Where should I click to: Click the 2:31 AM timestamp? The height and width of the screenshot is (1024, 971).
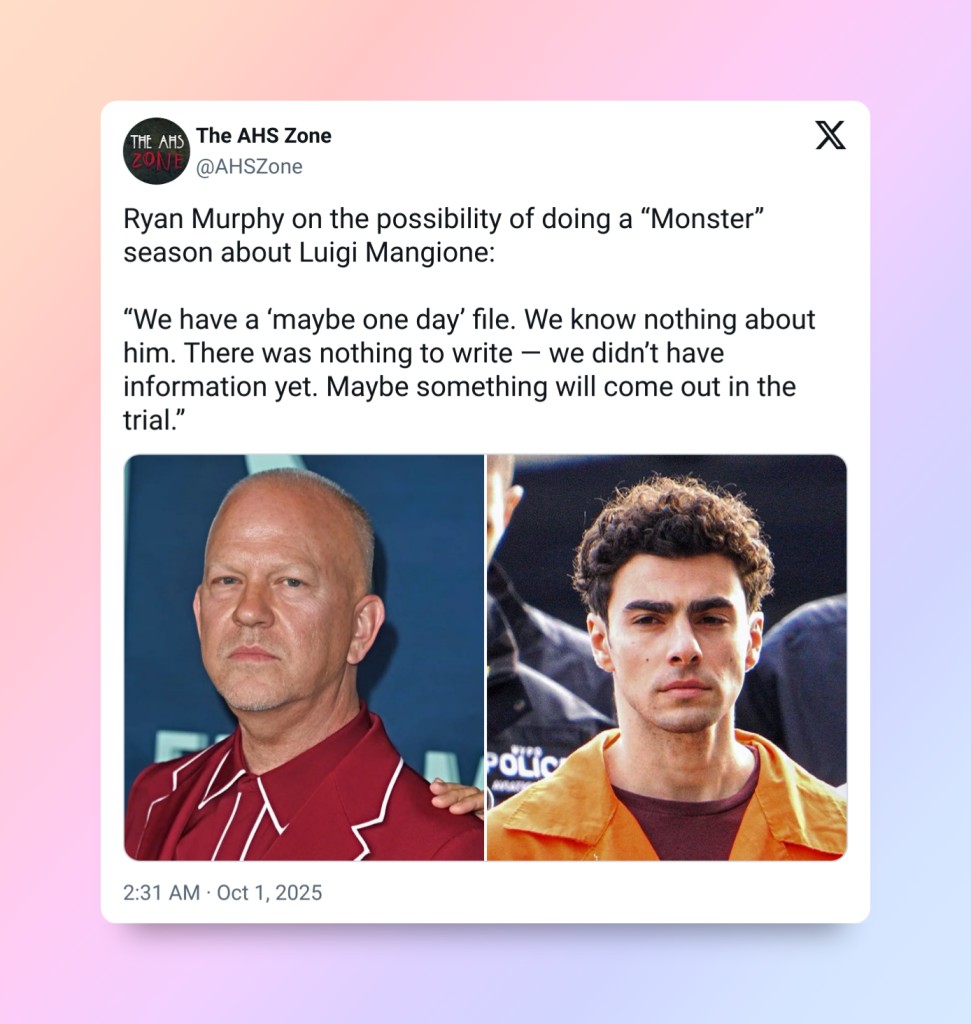[161, 892]
